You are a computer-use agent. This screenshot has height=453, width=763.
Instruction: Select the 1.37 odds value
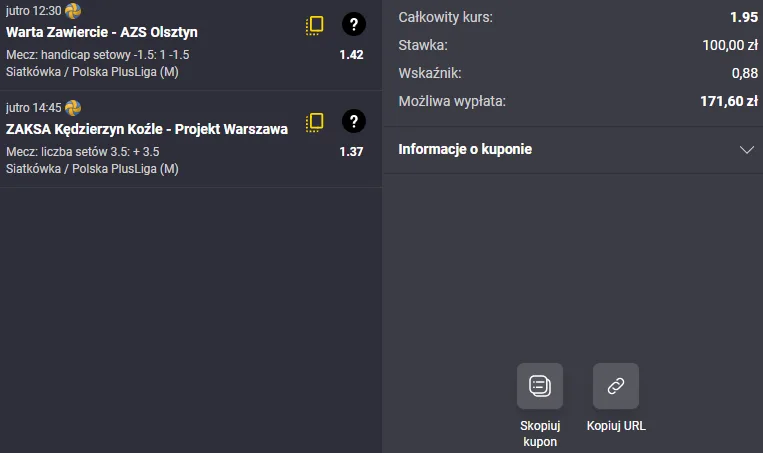tap(351, 152)
